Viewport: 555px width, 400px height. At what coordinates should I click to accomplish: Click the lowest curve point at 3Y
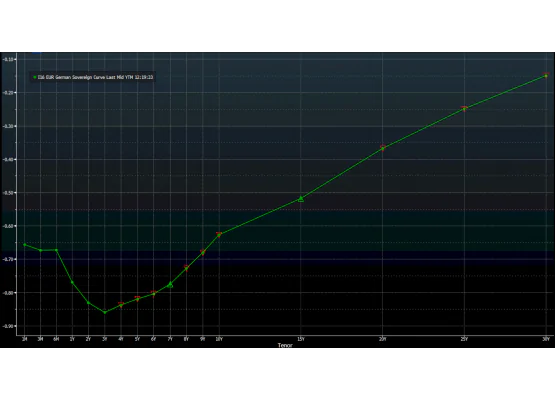[x=105, y=312]
